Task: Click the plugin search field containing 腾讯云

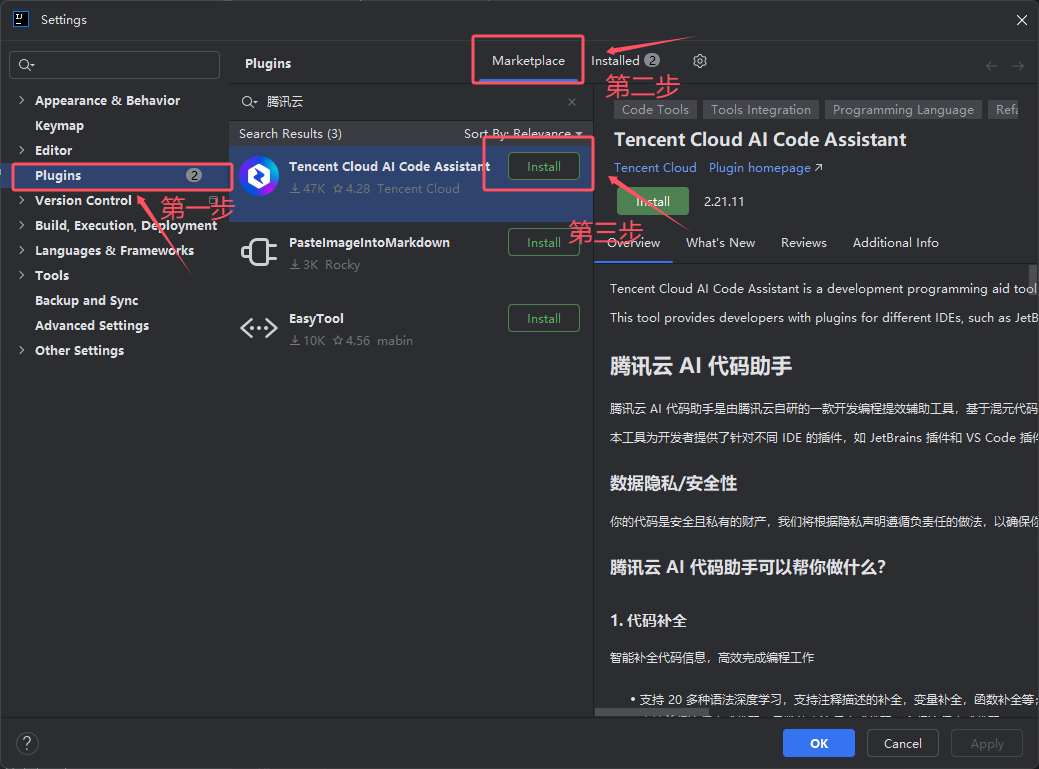Action: [411, 102]
